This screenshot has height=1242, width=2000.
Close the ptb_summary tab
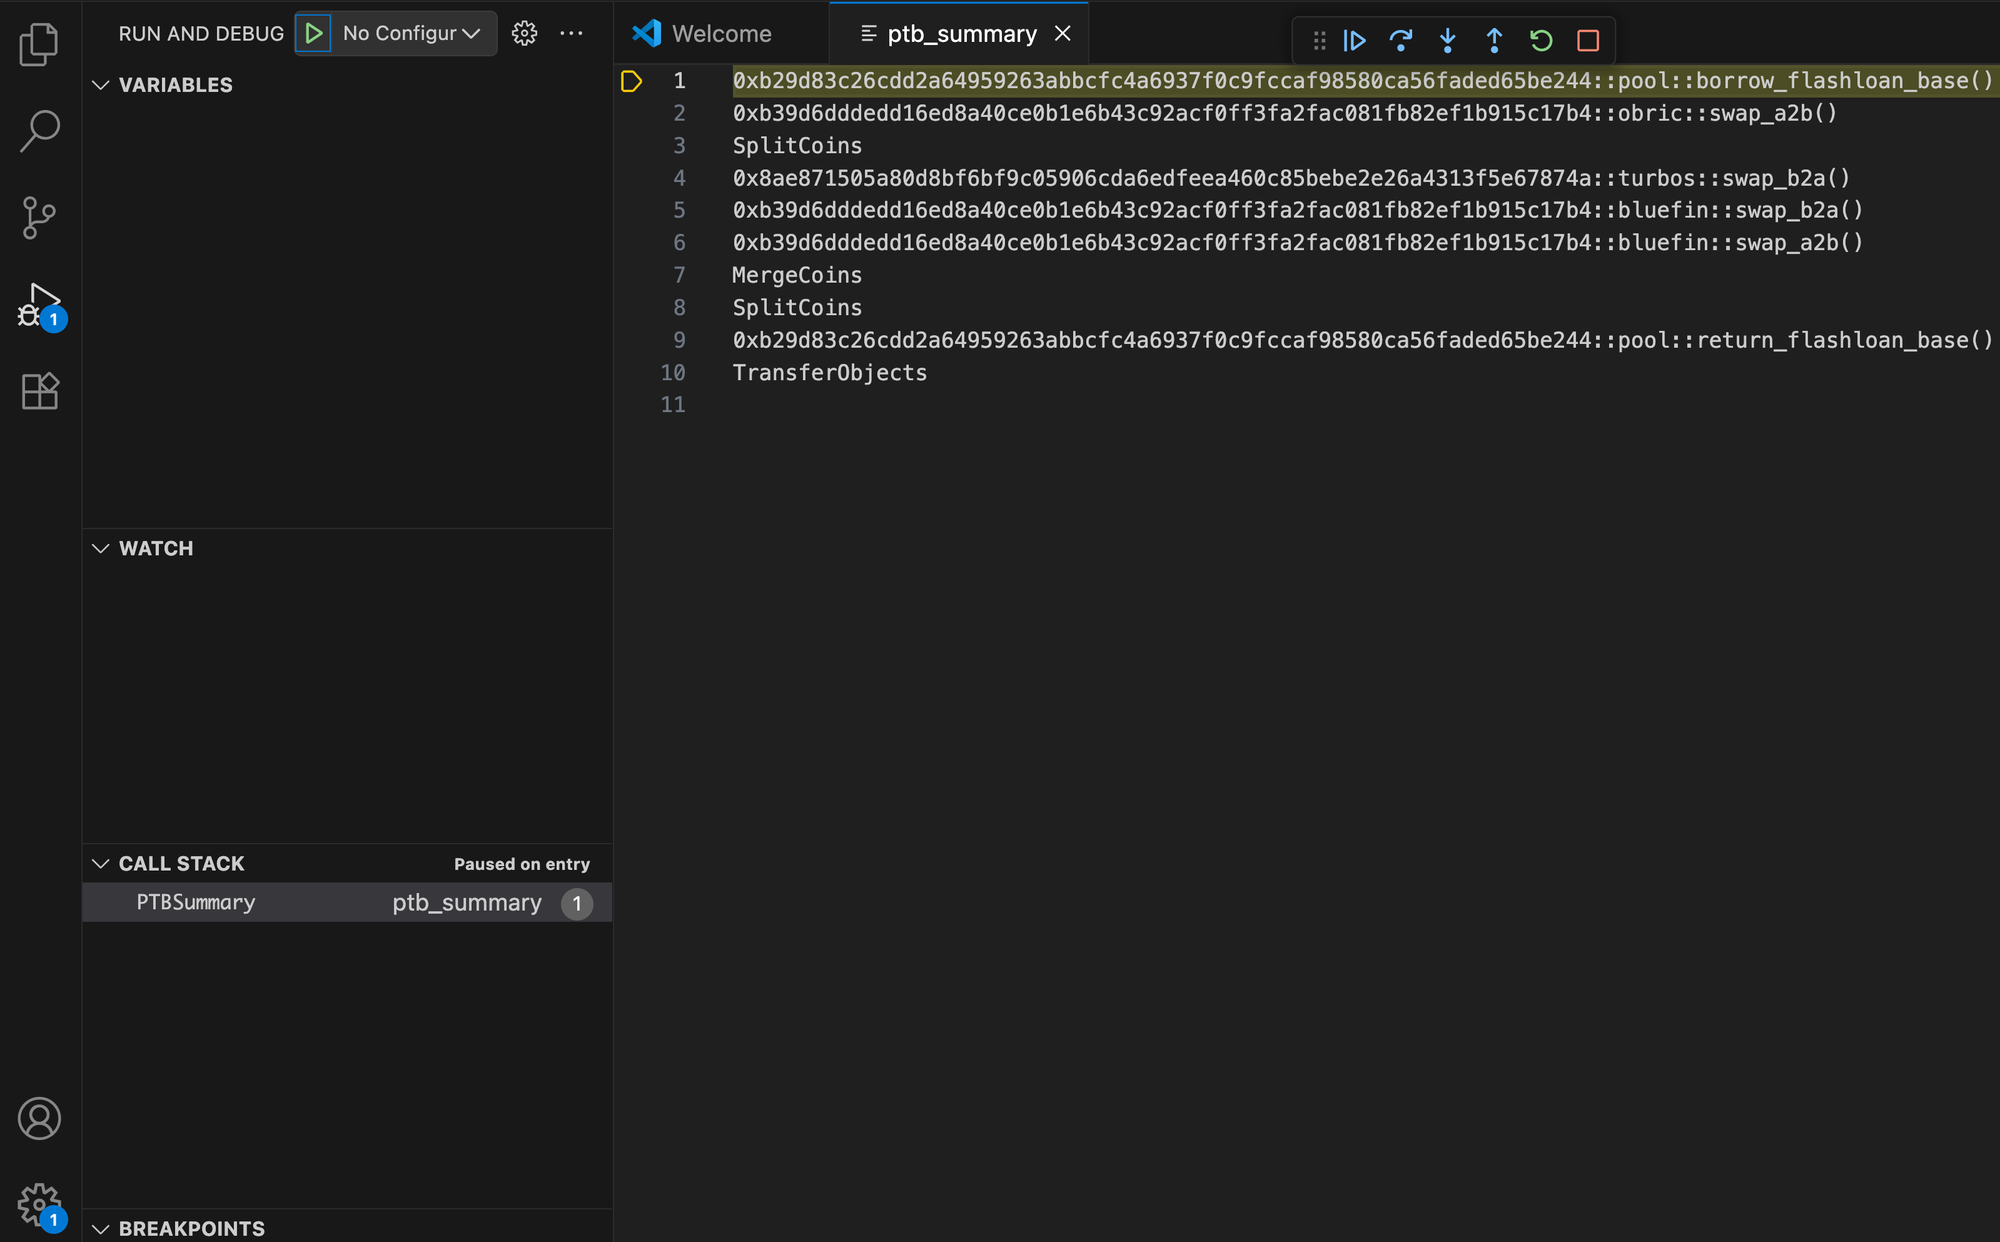tap(1063, 34)
